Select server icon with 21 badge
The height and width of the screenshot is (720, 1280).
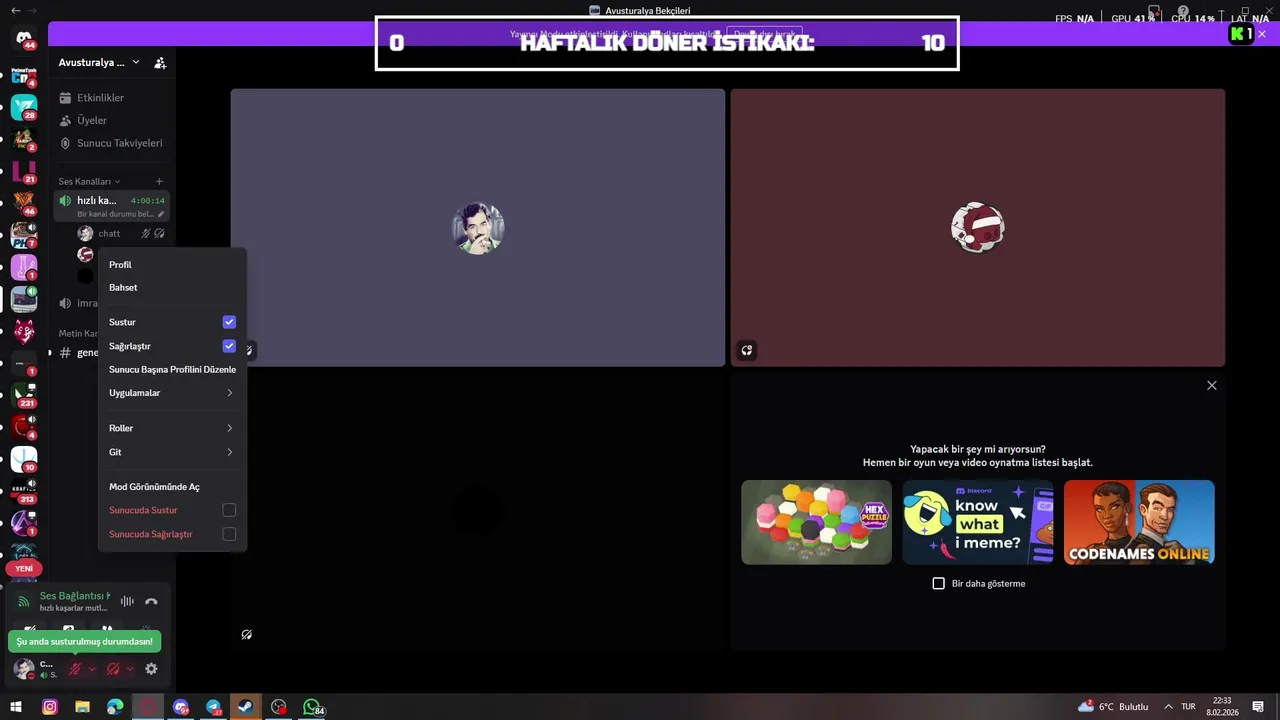click(24, 171)
